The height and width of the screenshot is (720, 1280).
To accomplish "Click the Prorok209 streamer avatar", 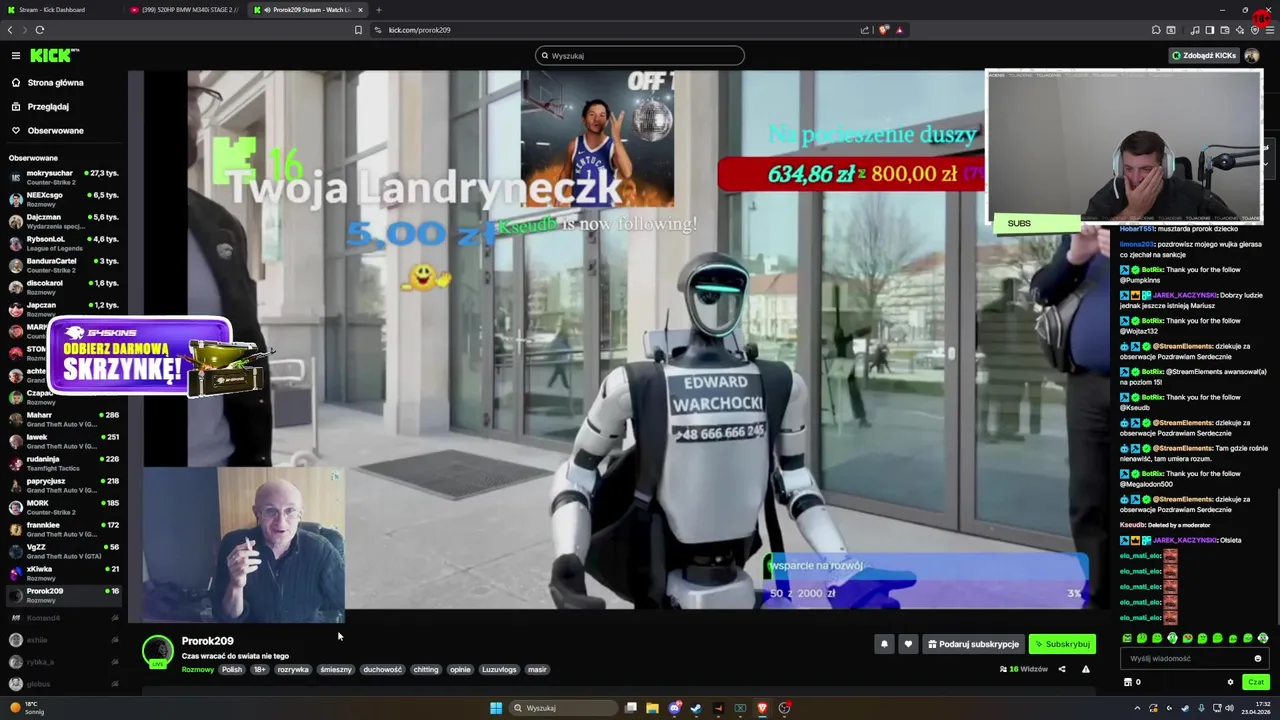I will [x=157, y=651].
